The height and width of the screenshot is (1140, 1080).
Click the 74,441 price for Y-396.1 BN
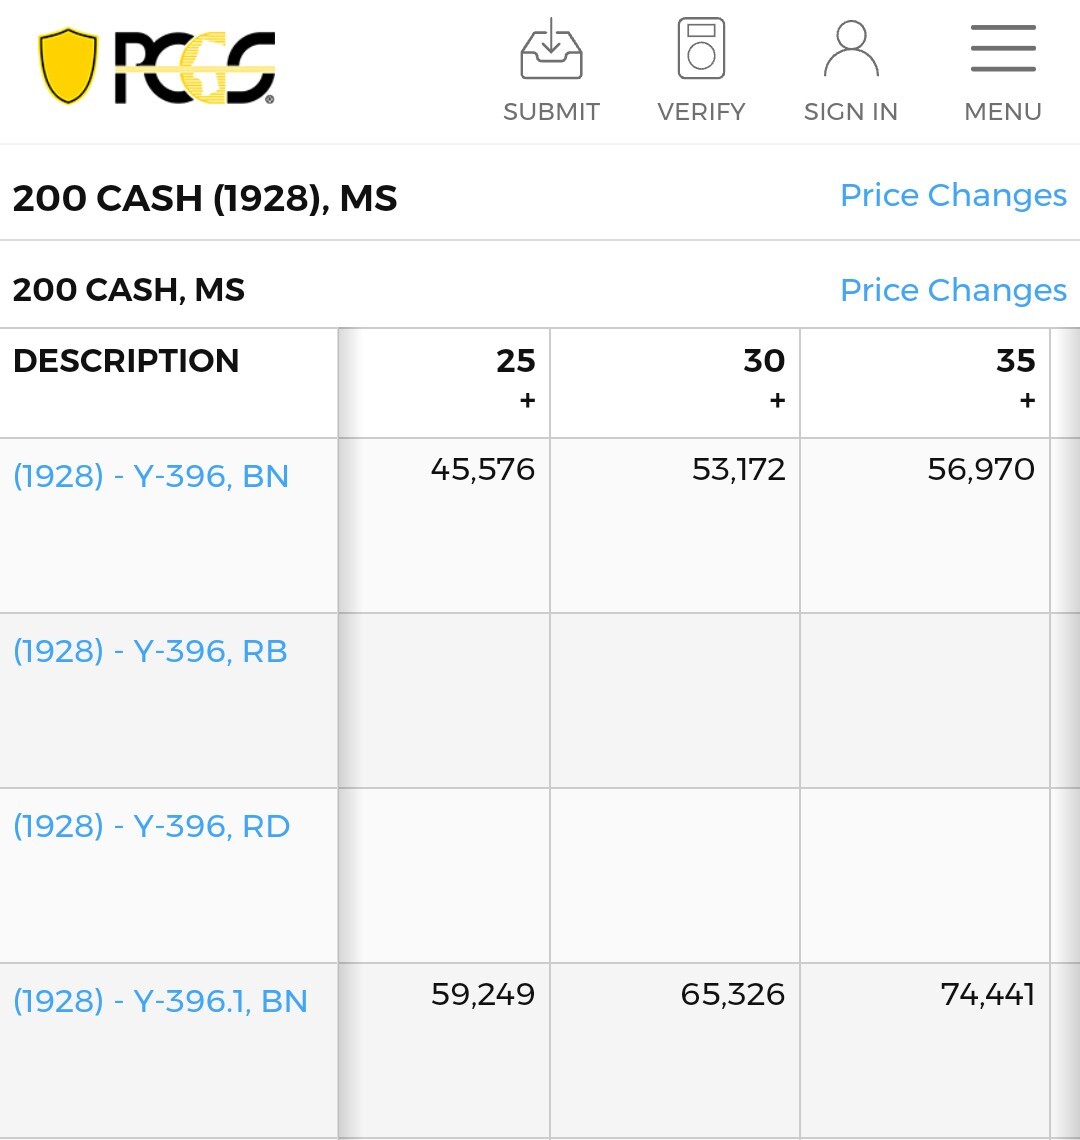(987, 994)
